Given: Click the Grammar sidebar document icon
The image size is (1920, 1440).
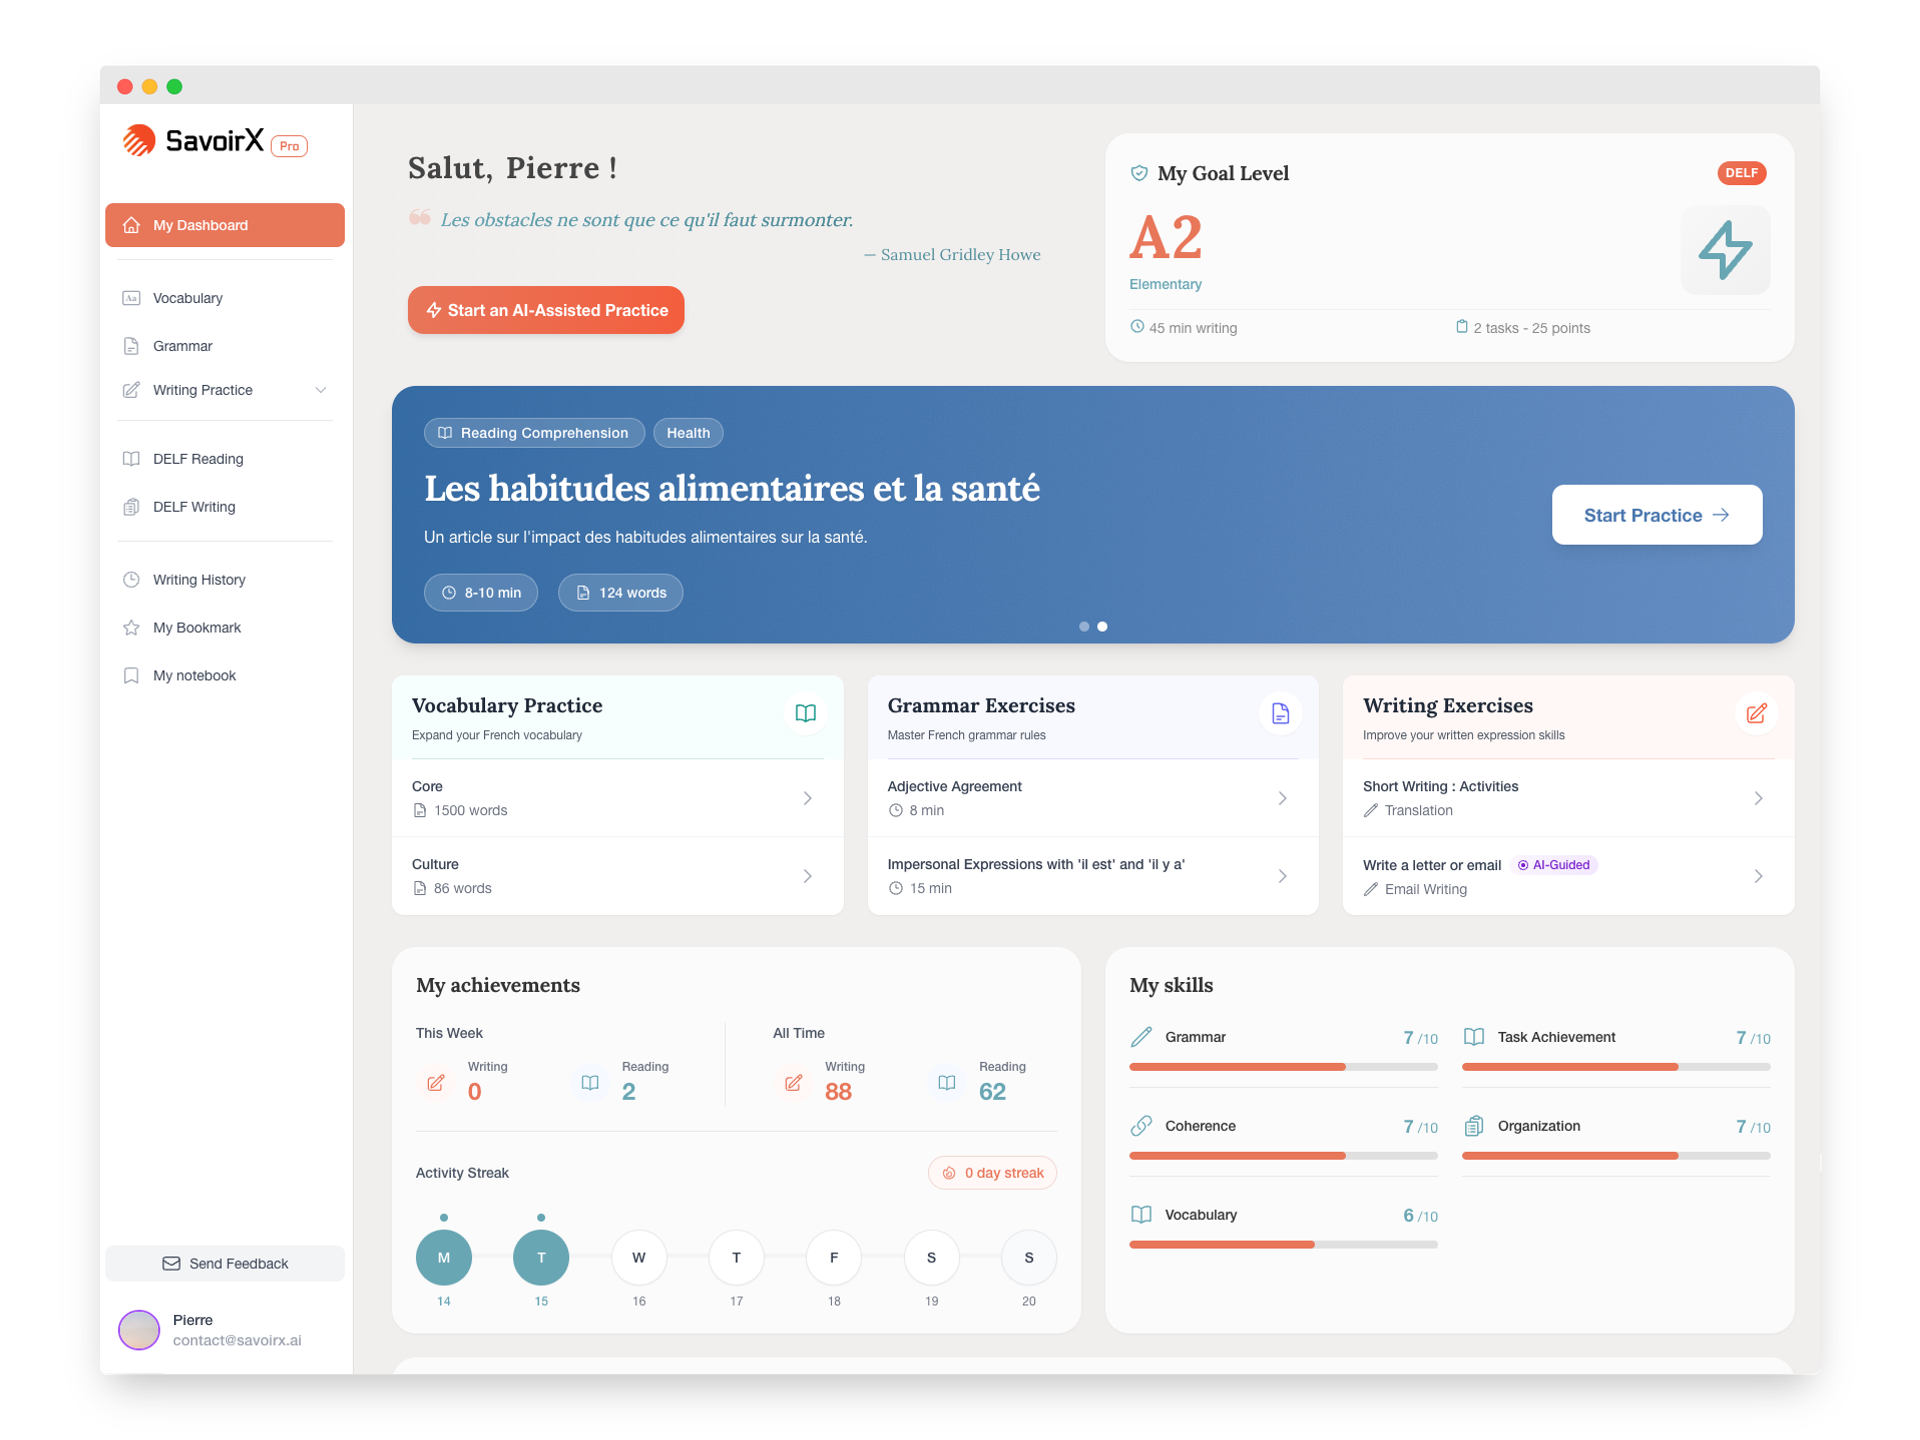Looking at the screenshot, I should tap(131, 346).
